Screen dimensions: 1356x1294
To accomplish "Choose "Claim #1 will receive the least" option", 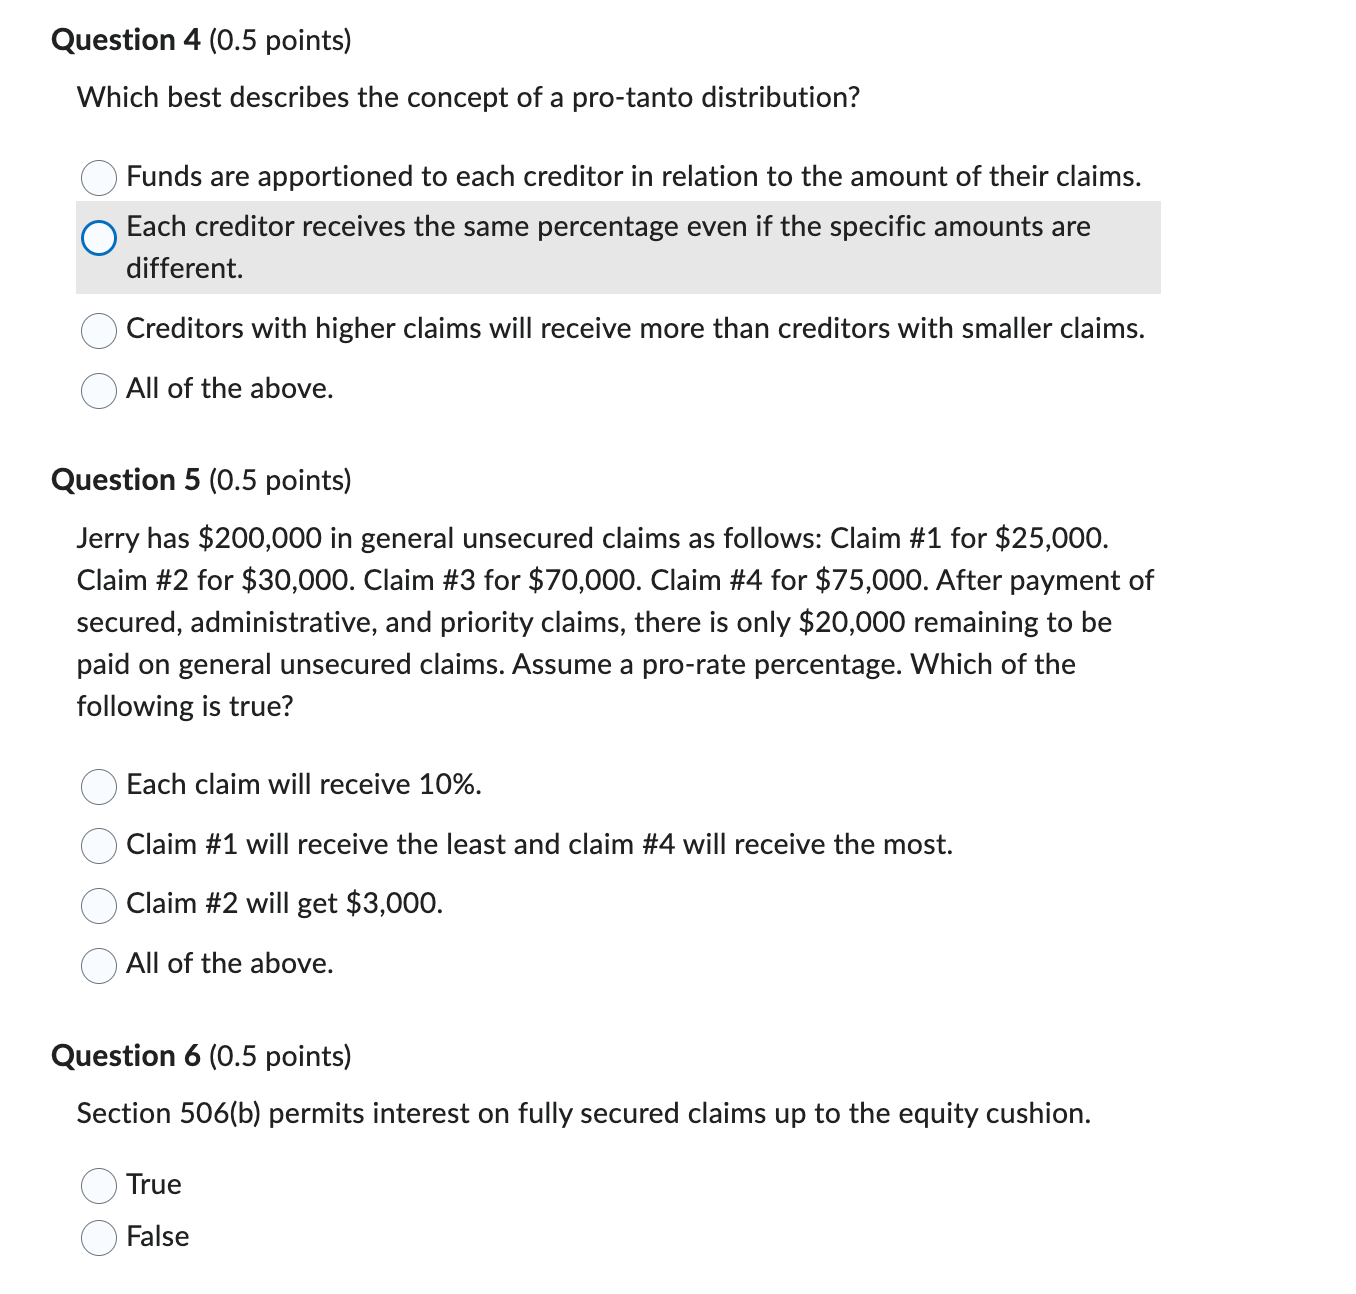I will tap(97, 846).
